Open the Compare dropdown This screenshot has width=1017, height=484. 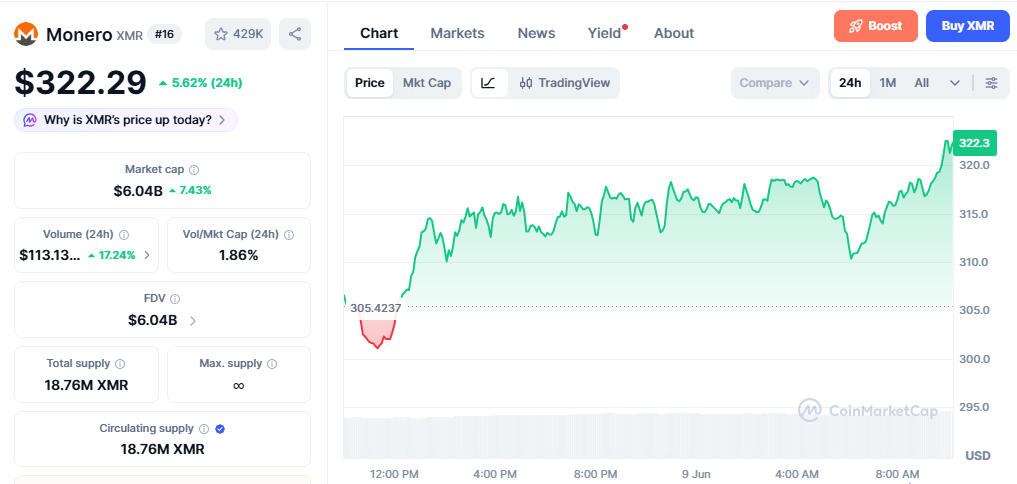774,83
